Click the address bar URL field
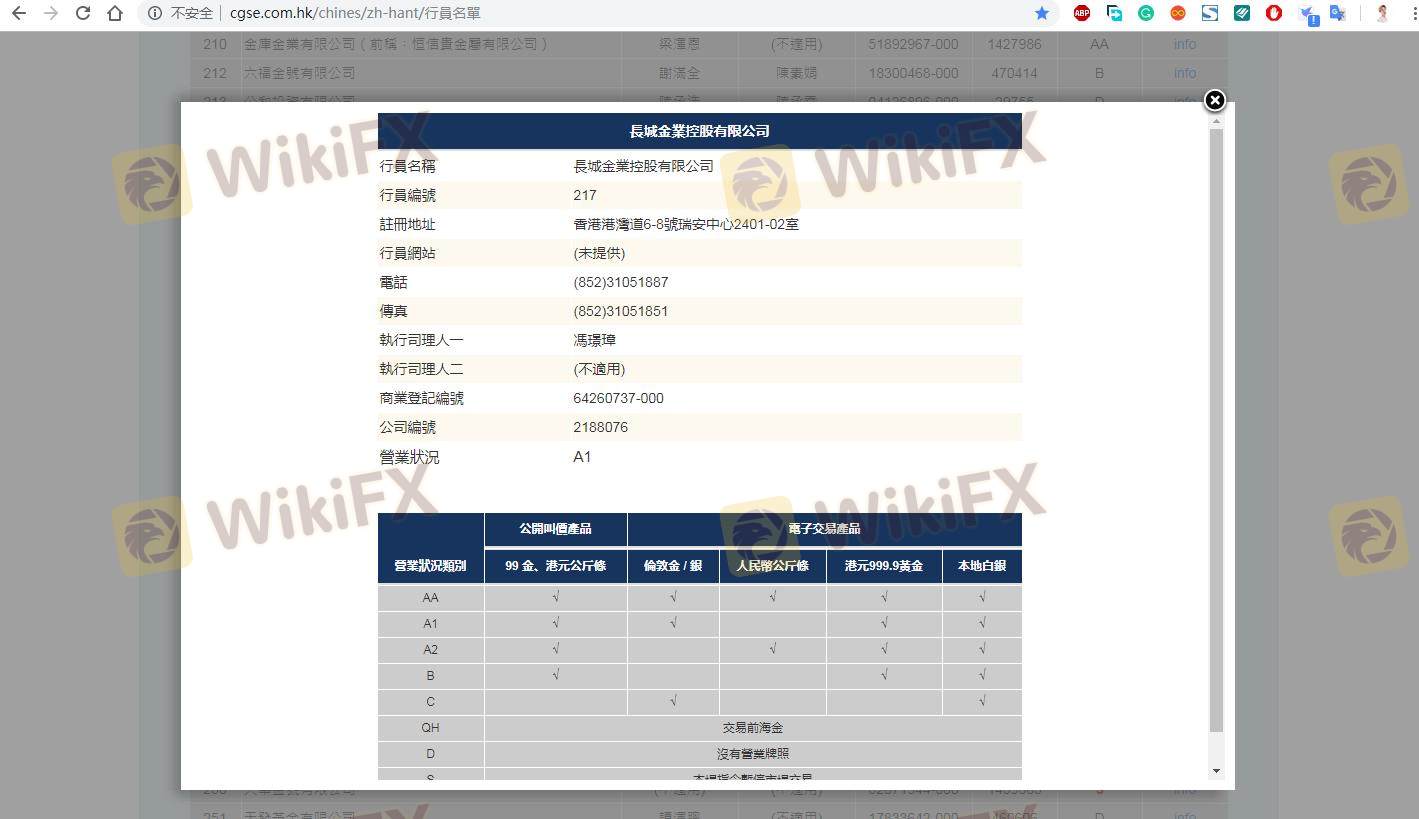Image resolution: width=1419 pixels, height=819 pixels. coord(600,14)
